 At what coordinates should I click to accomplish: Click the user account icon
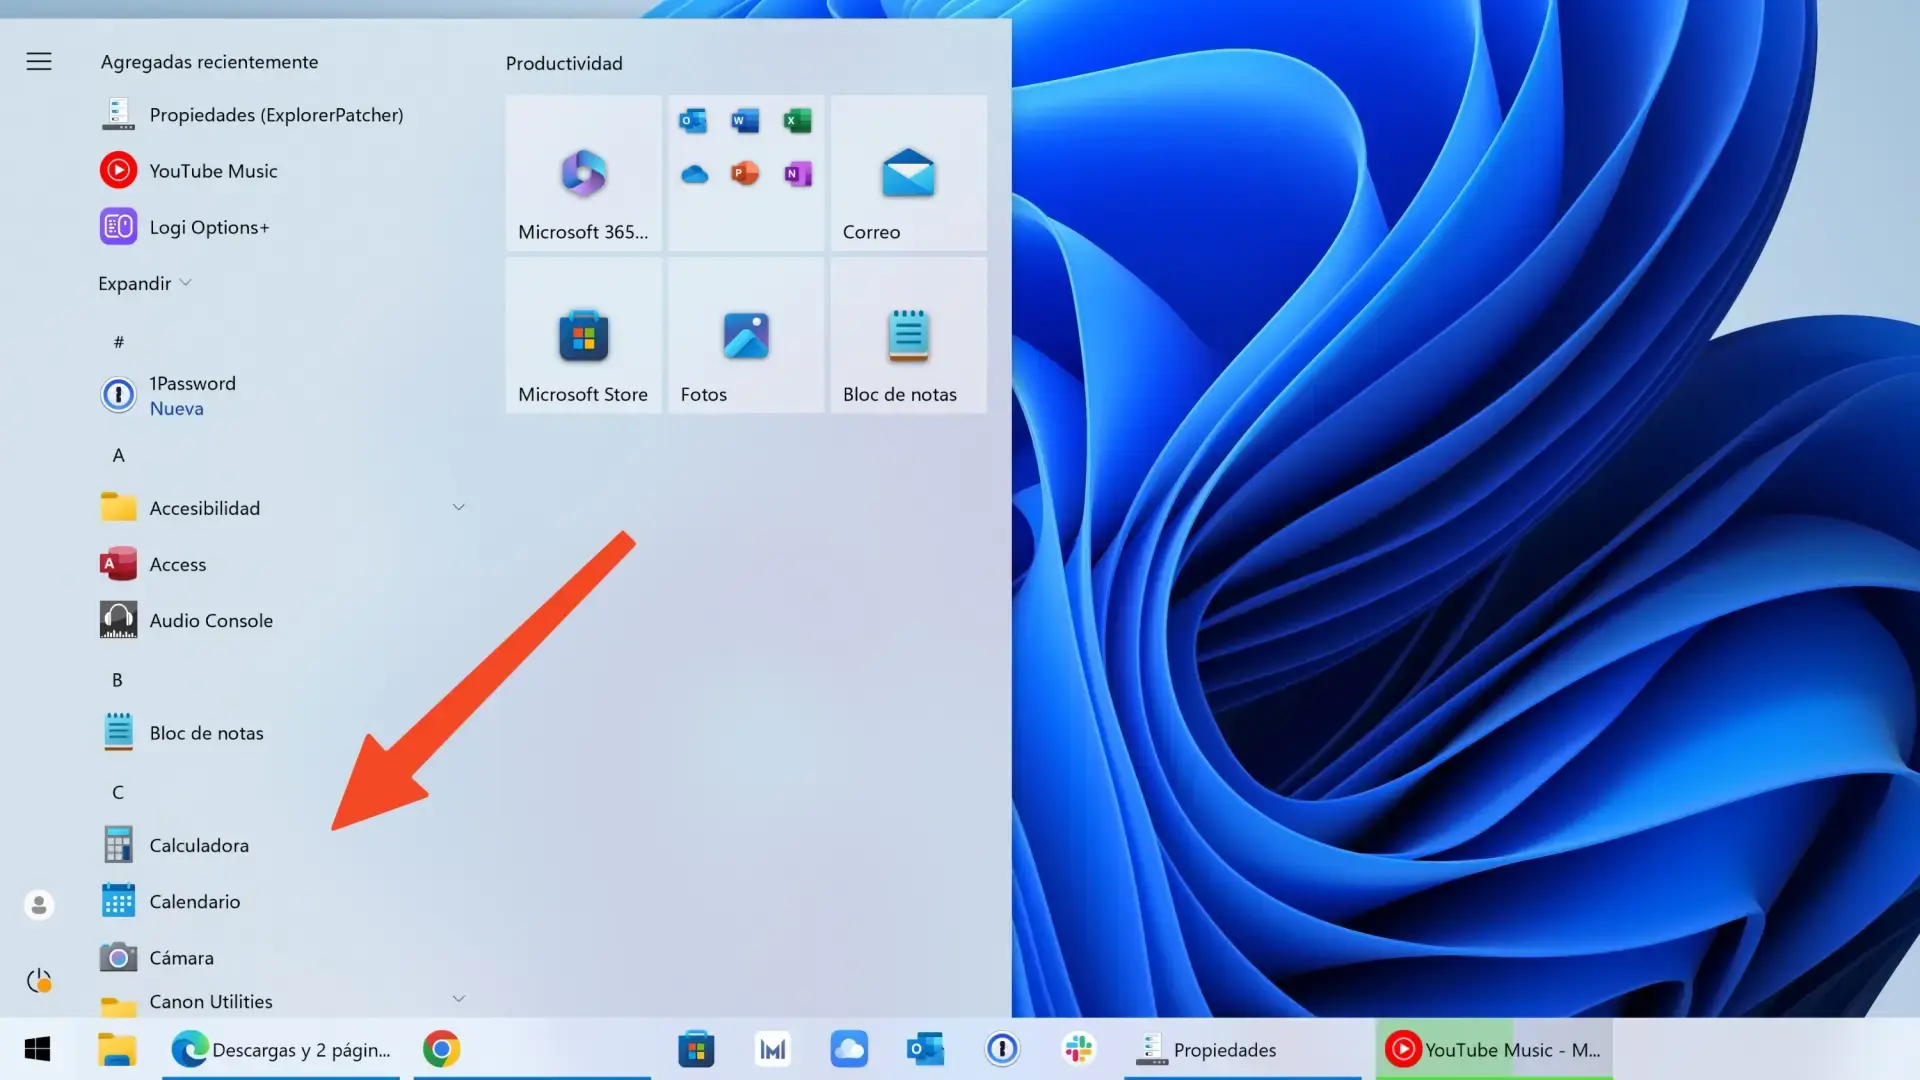[38, 905]
